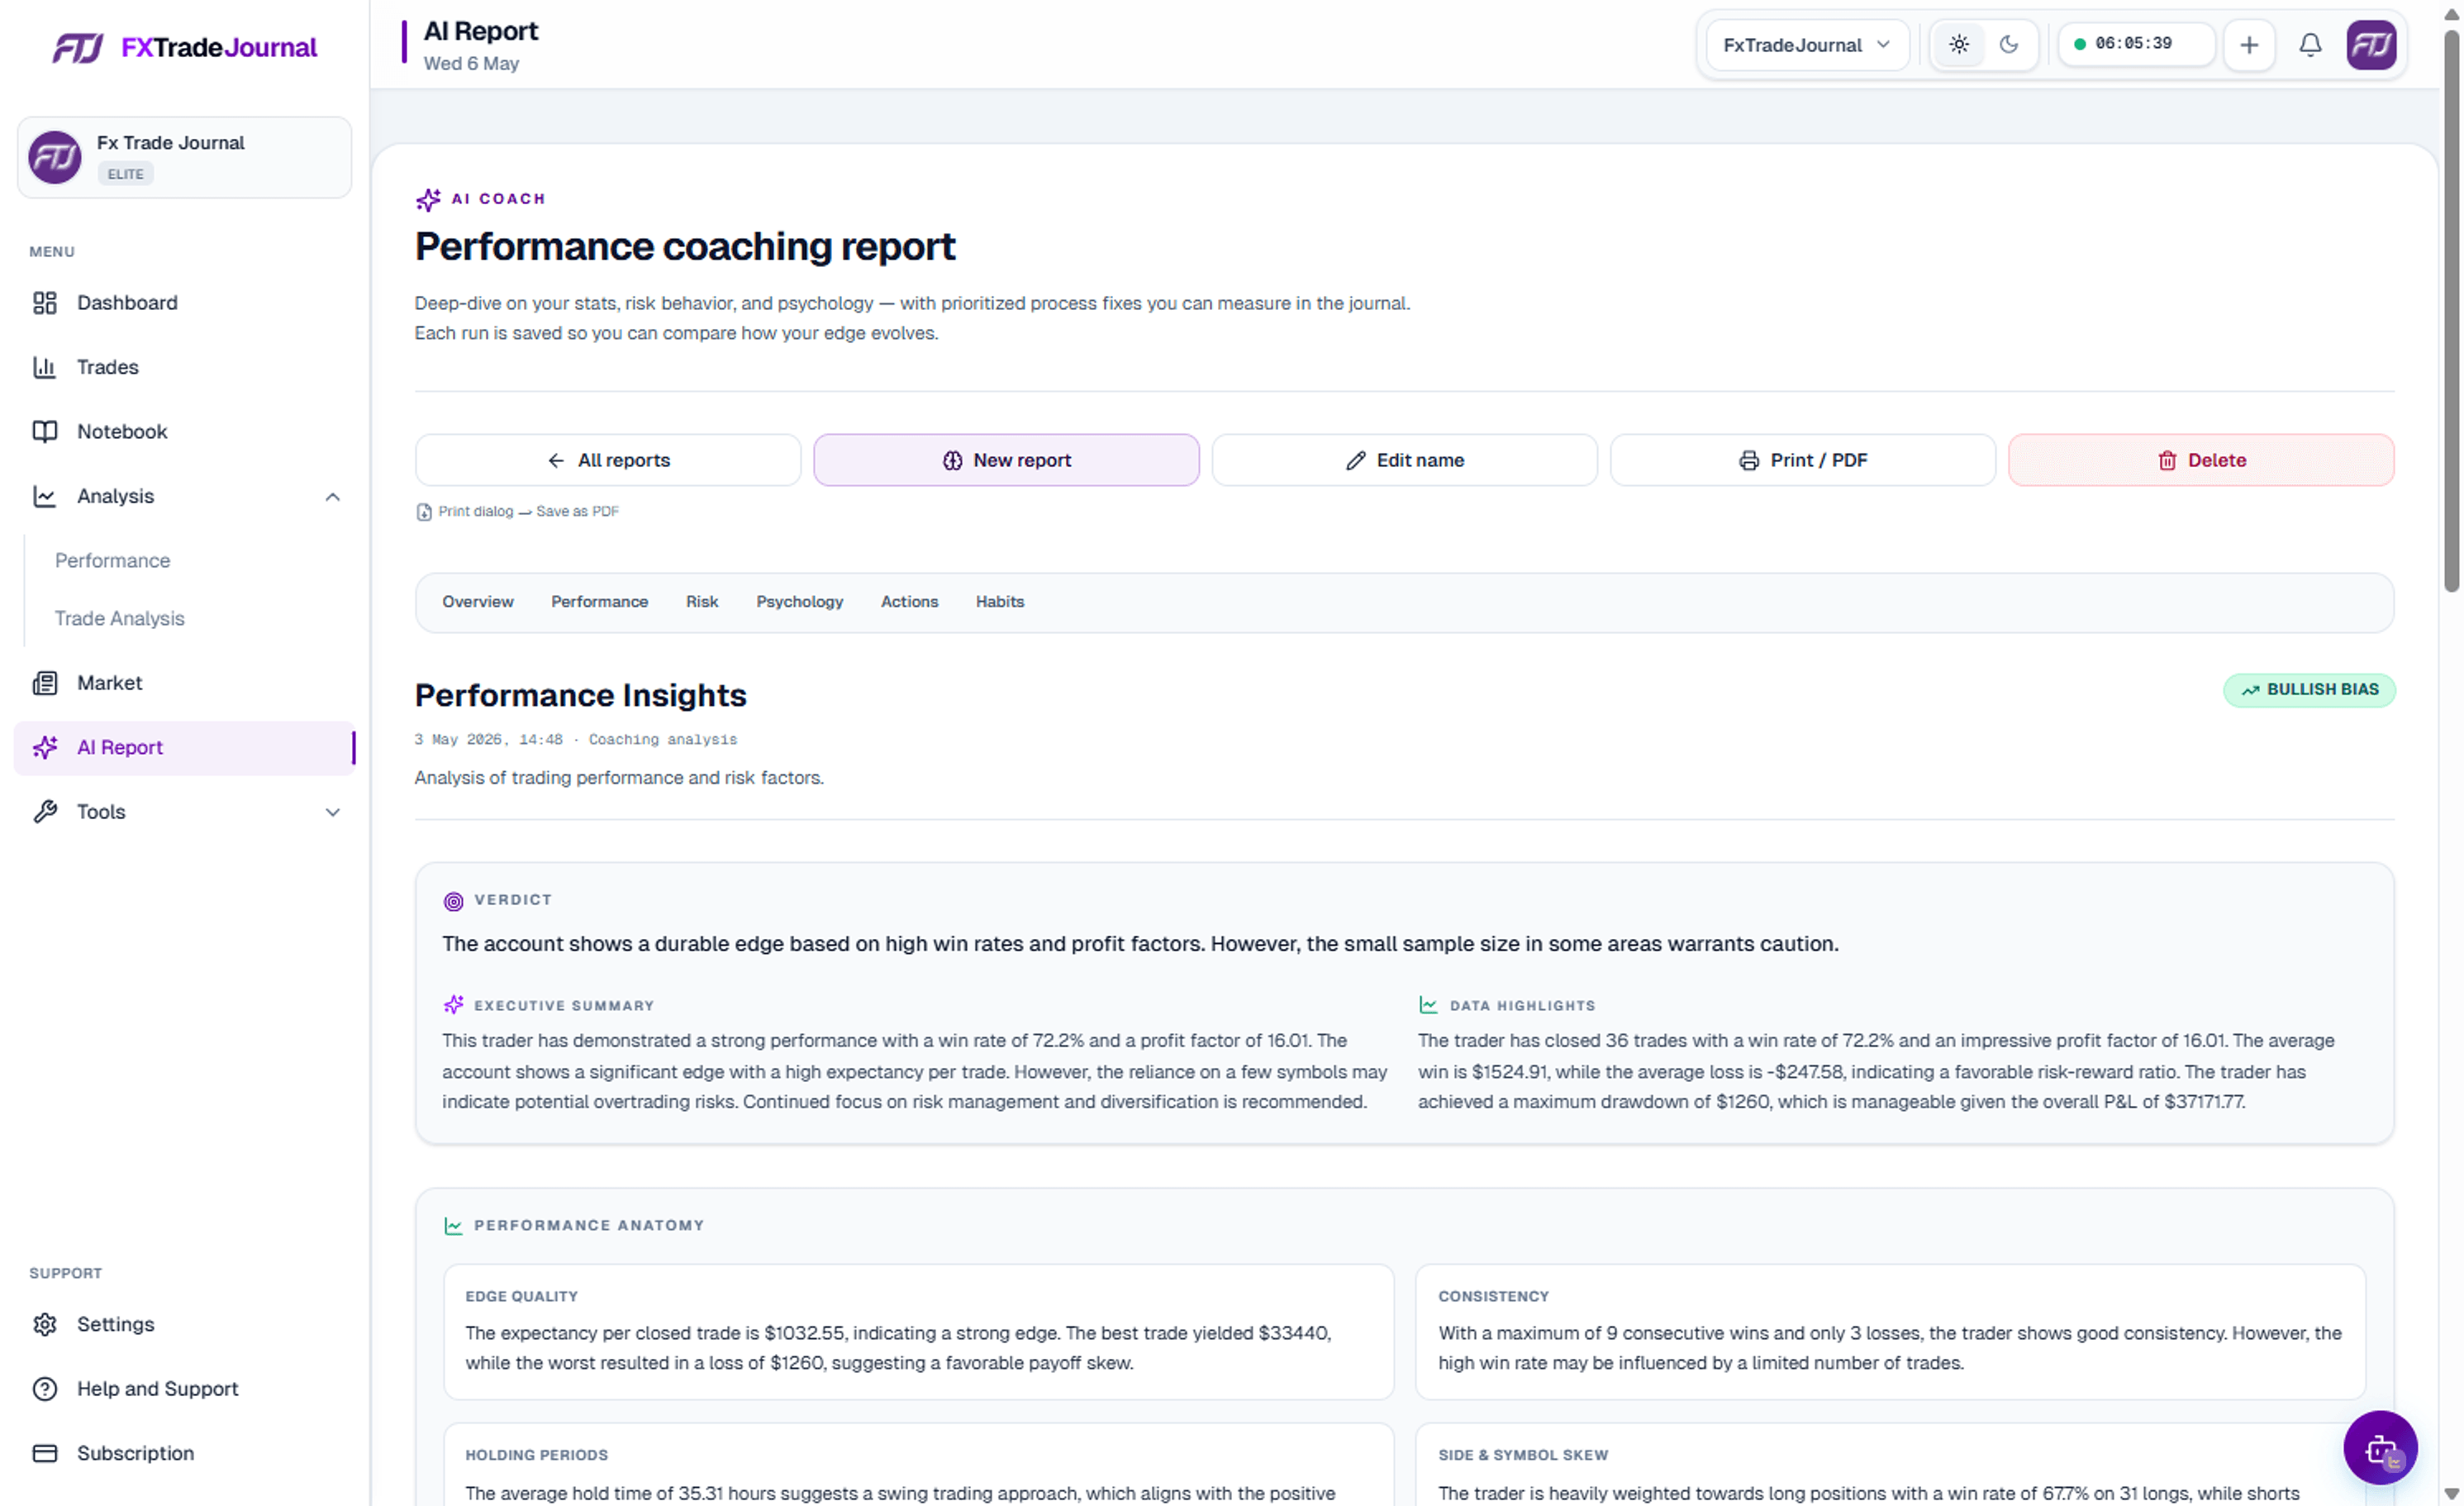Select the Dashboard menu item
This screenshot has width=2464, height=1506.
click(x=185, y=303)
